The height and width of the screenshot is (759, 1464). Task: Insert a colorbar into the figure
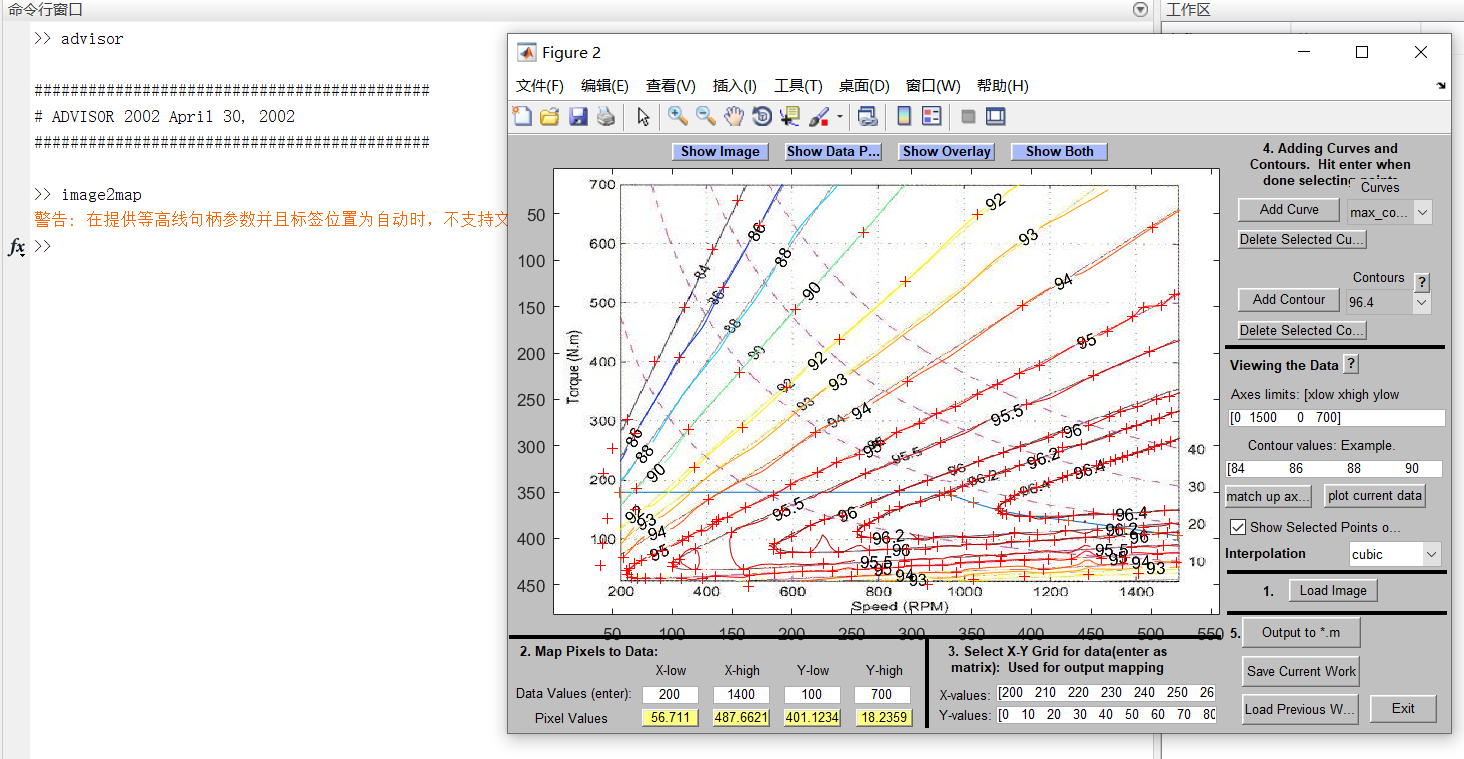coord(904,117)
